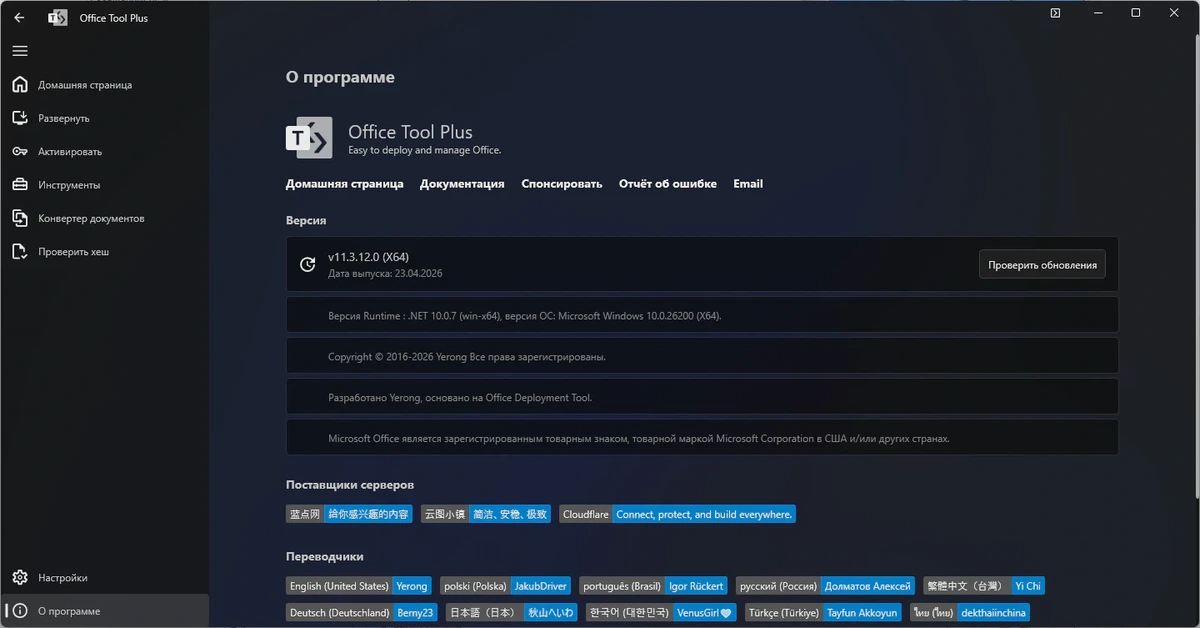Click translator 秋山へいわ for 日本語
This screenshot has height=628, width=1200.
pyautogui.click(x=551, y=612)
